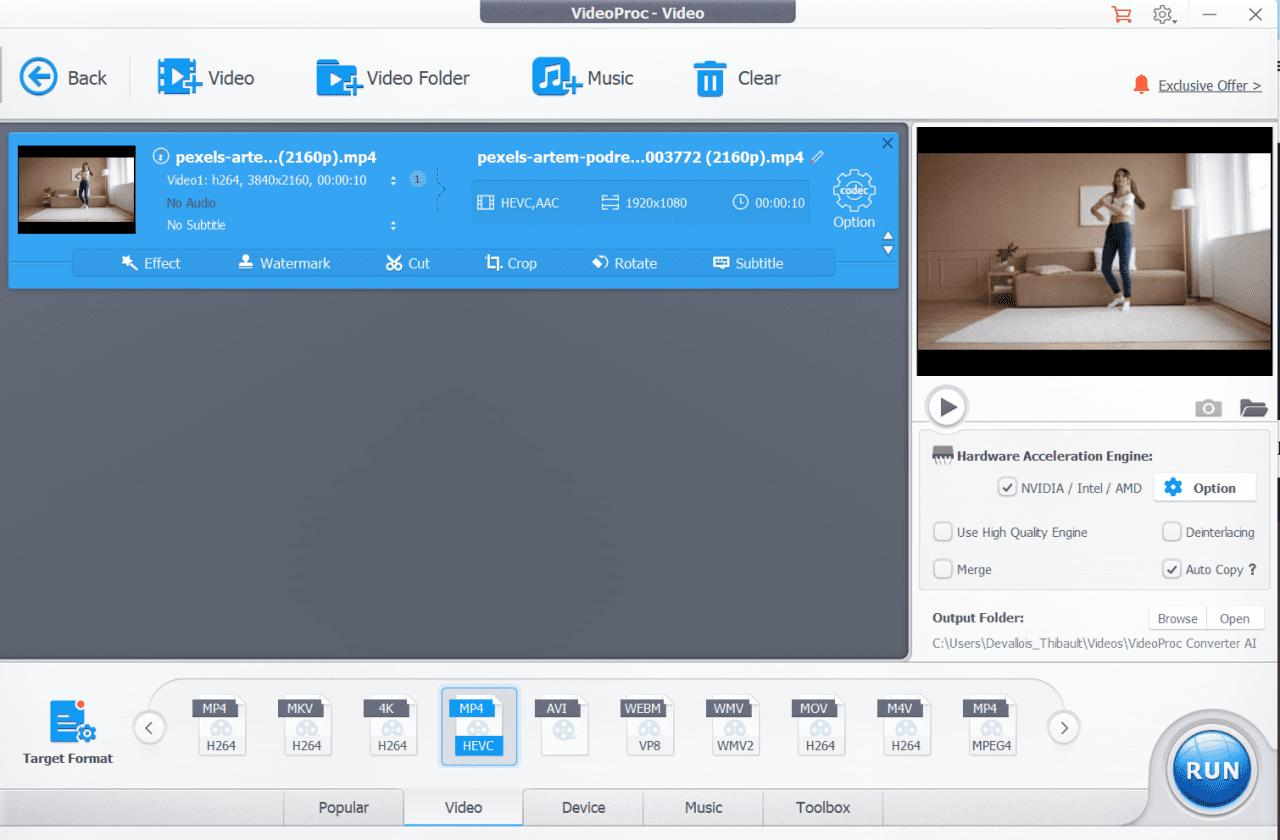Add a Watermark to the clip

pos(284,263)
